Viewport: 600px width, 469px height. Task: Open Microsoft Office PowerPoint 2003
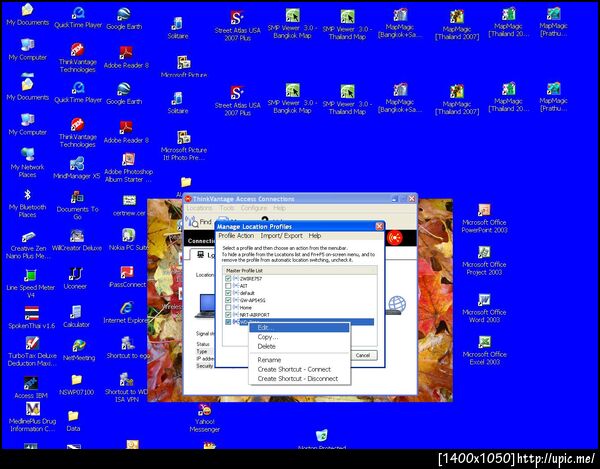pos(484,210)
